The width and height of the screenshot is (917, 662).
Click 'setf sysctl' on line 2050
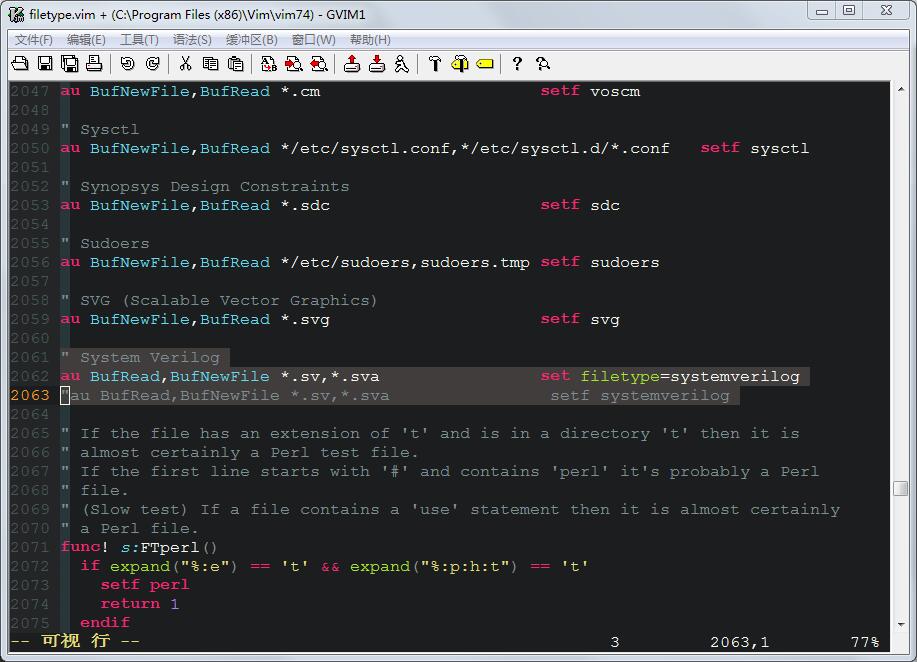[755, 148]
